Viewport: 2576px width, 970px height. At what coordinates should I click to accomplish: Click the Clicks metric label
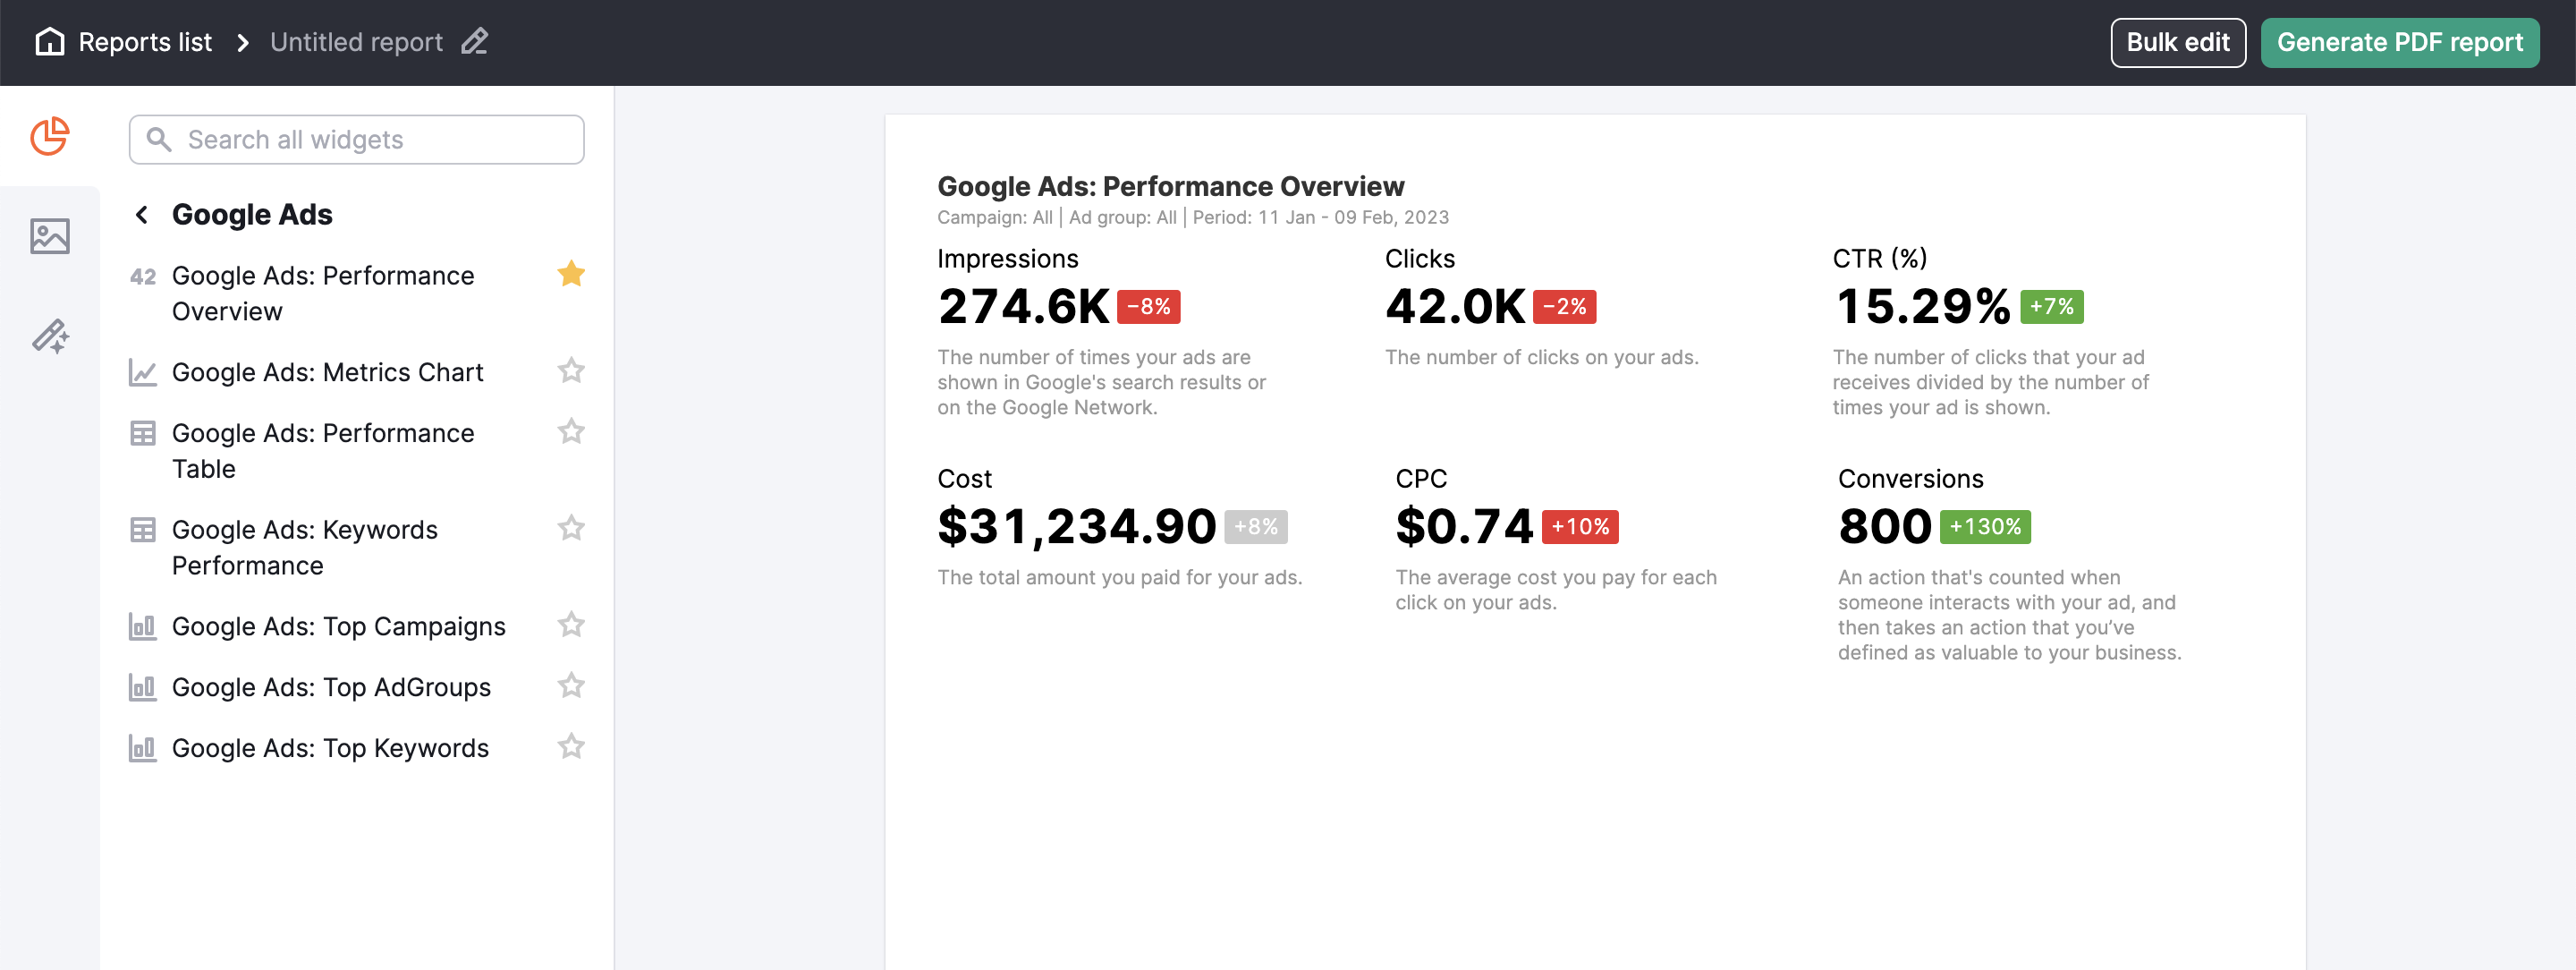point(1420,259)
